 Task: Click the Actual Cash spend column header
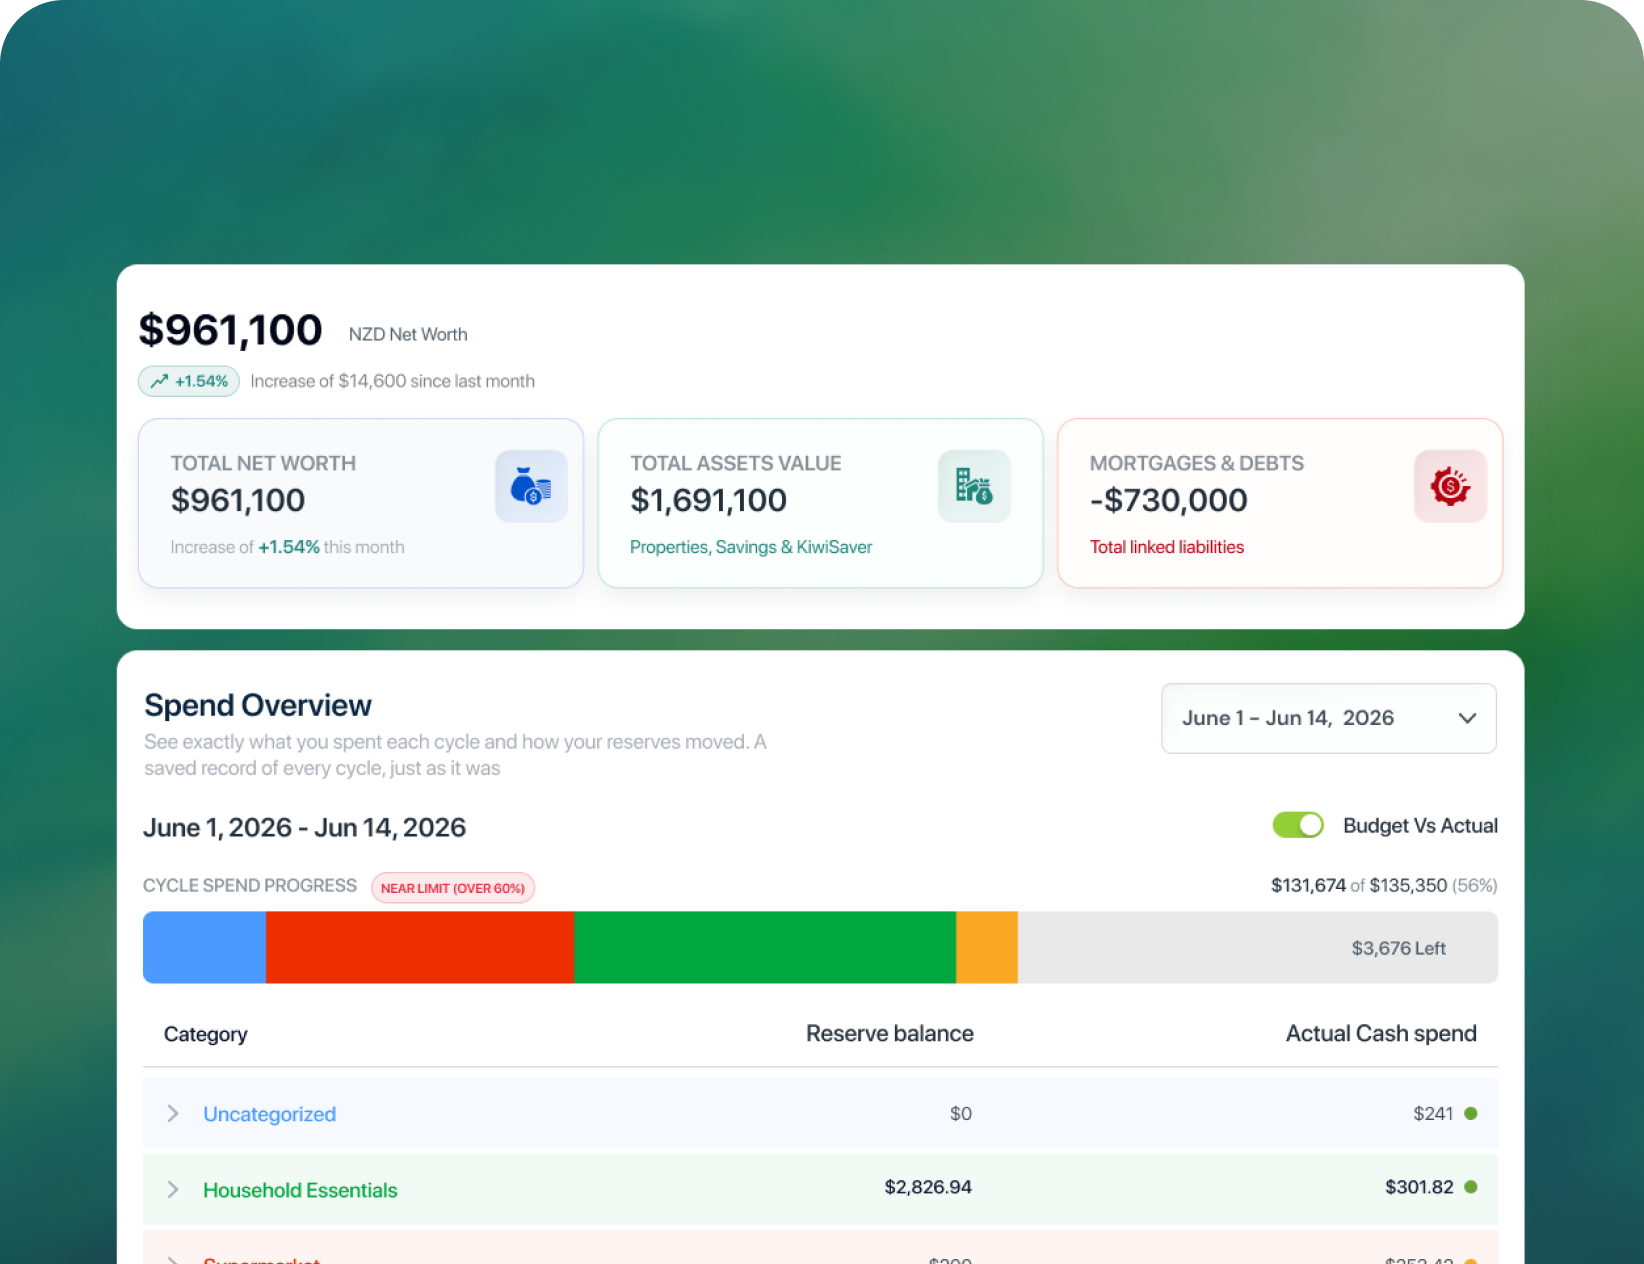[1381, 1034]
